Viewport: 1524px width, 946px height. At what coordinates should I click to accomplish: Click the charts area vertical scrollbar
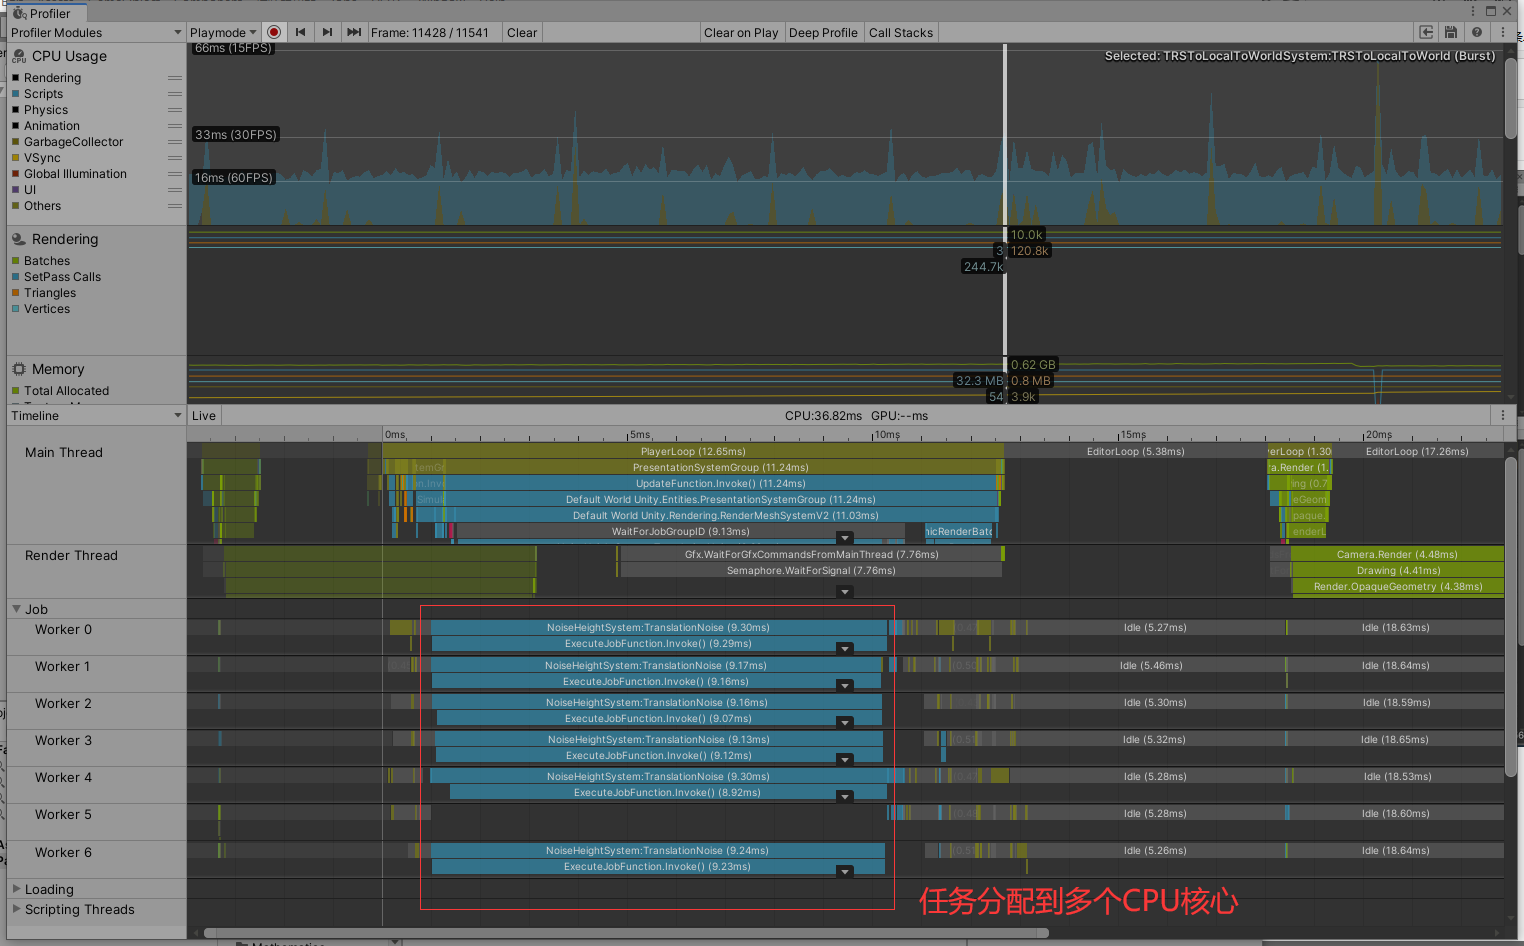(1510, 98)
